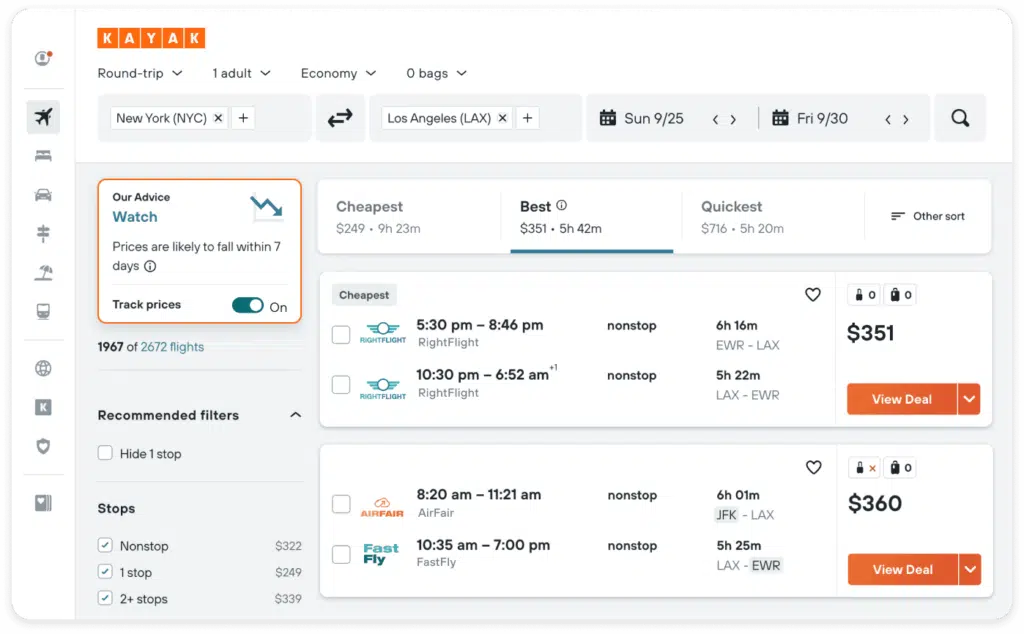Image resolution: width=1024 pixels, height=634 pixels.
Task: Uncheck the Nonstop stops filter
Action: pyautogui.click(x=105, y=545)
